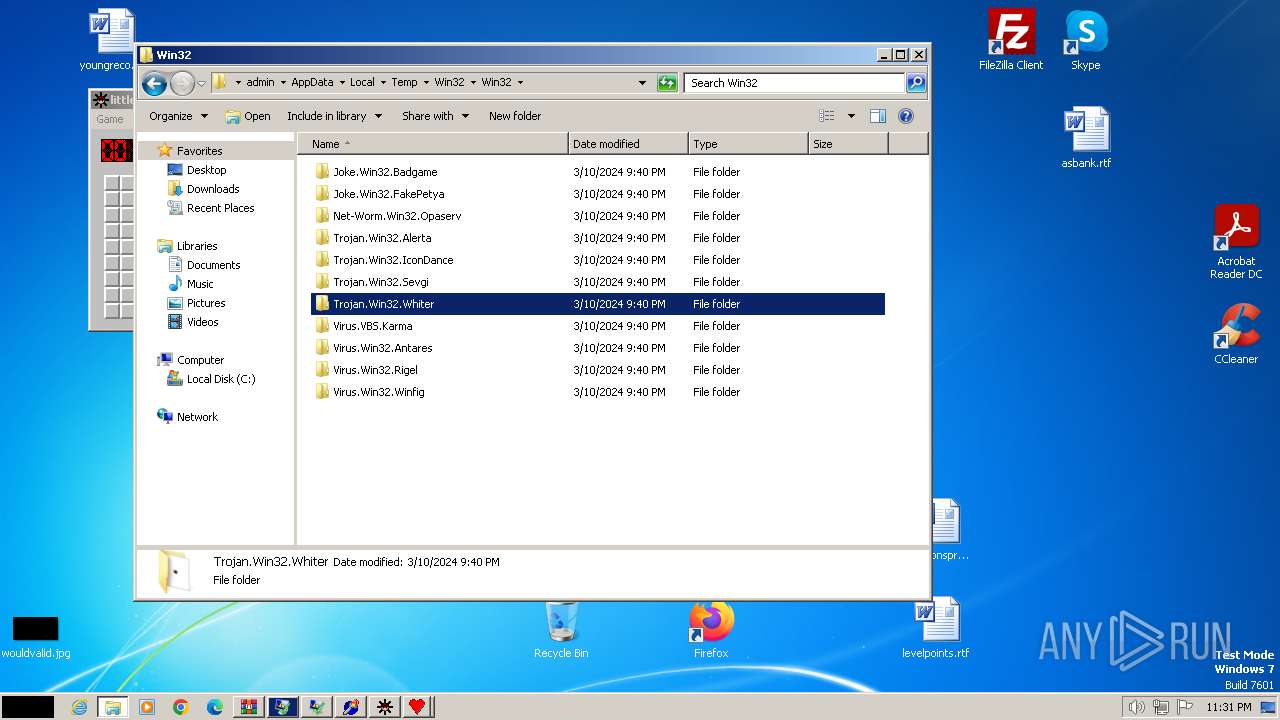
Task: Open the view options dropdown arrow
Action: point(851,116)
